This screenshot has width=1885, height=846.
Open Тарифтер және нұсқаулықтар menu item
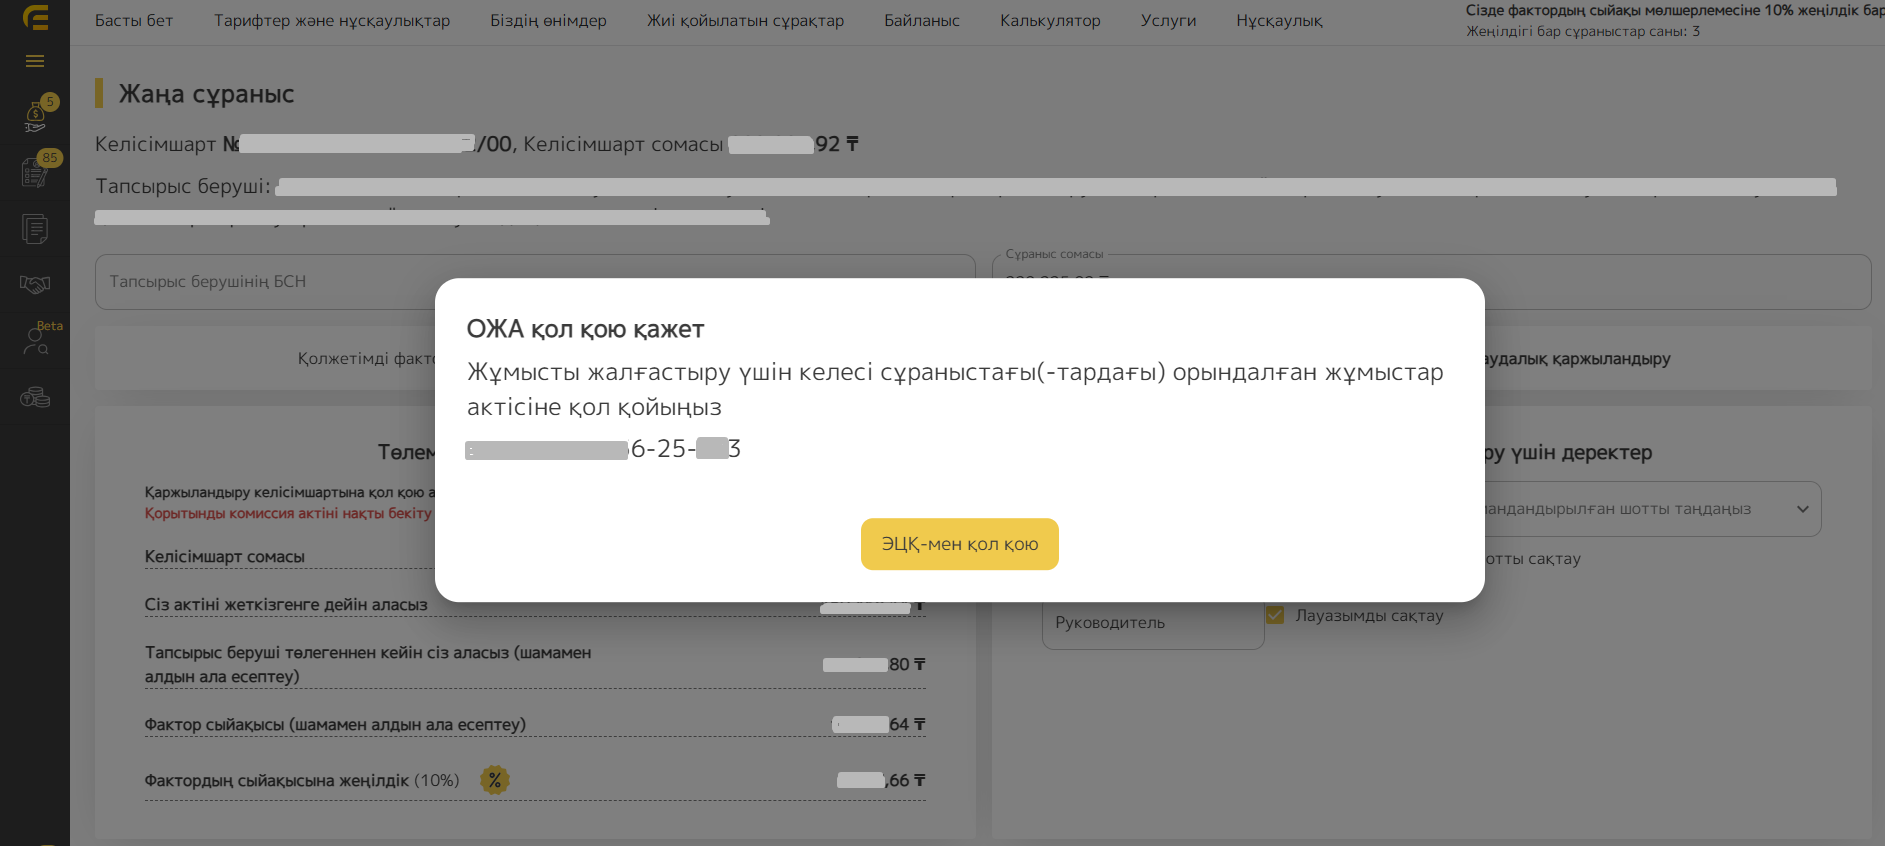point(332,20)
